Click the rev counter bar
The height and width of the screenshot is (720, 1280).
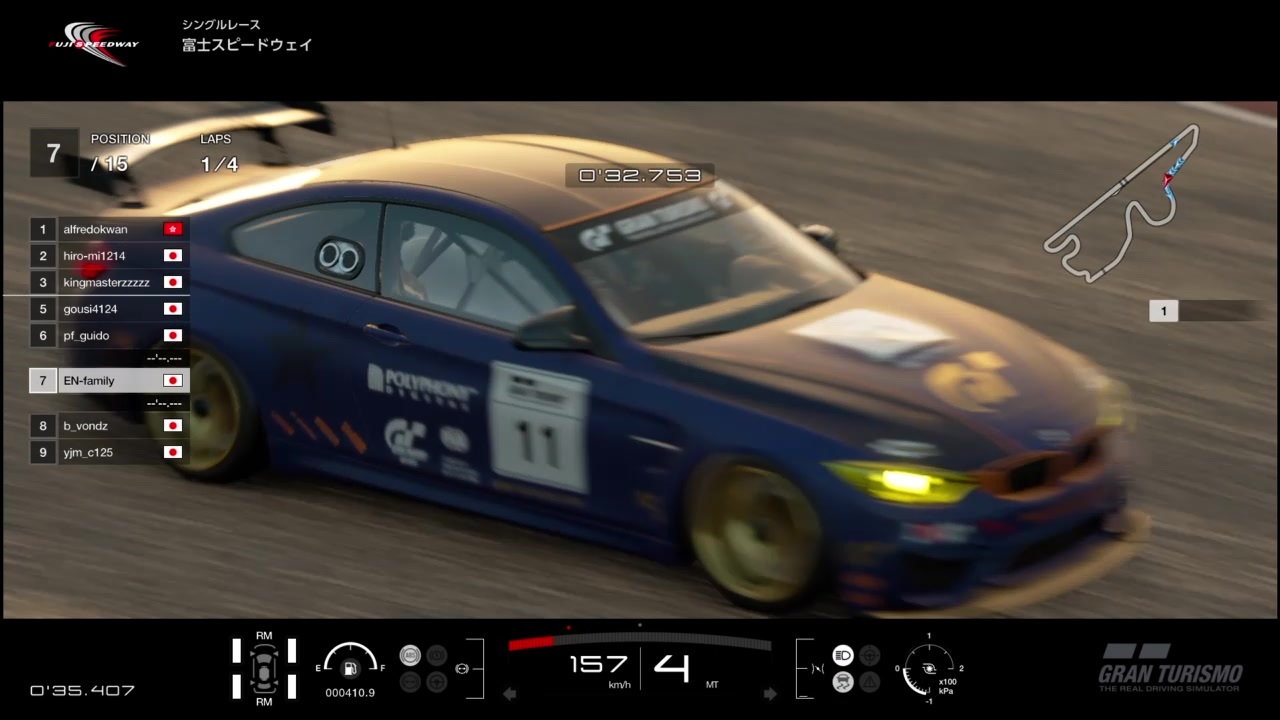tap(640, 643)
